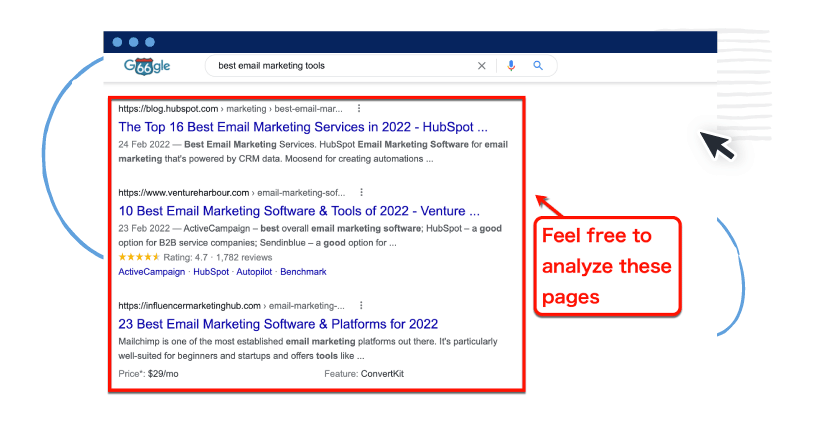Click the magnifying glass search icon
820x429 pixels.
pyautogui.click(x=538, y=66)
